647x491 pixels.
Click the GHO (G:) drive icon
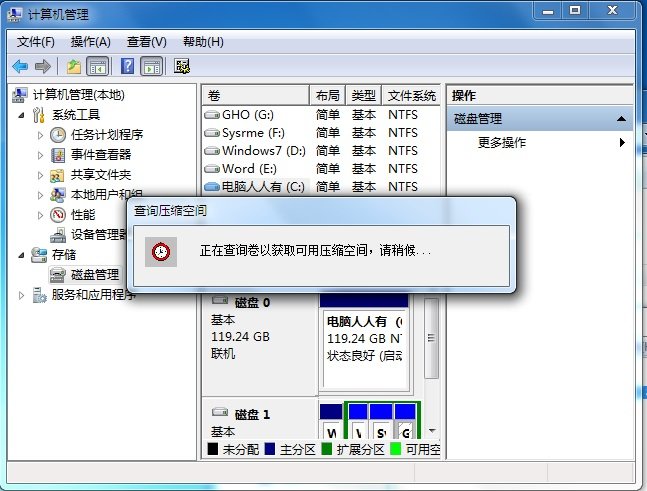[212, 115]
